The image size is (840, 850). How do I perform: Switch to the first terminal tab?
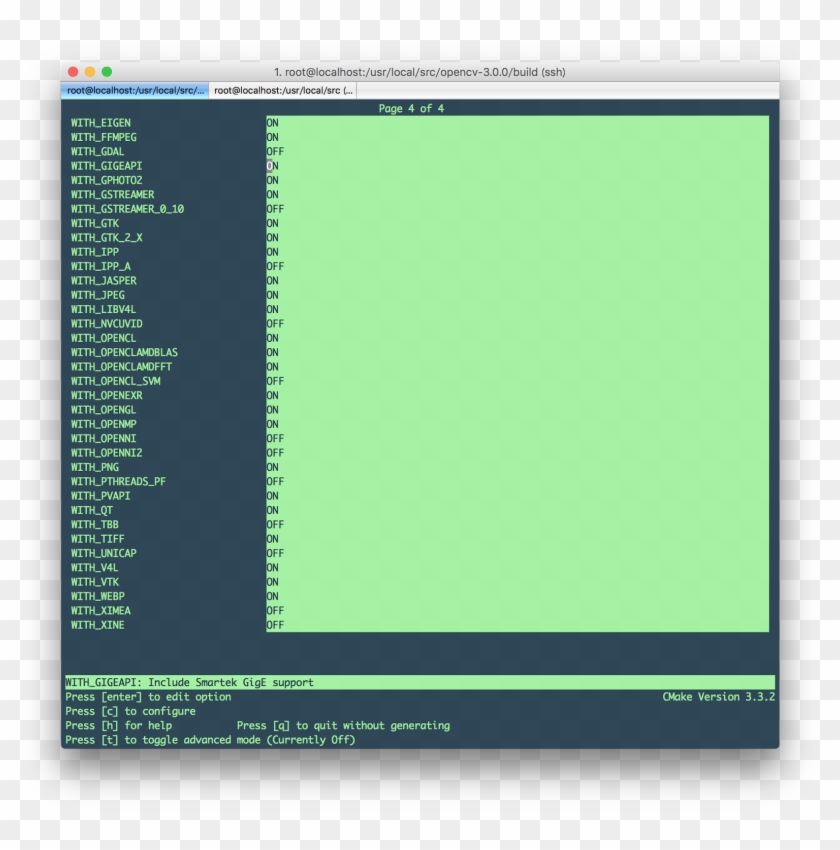click(135, 91)
